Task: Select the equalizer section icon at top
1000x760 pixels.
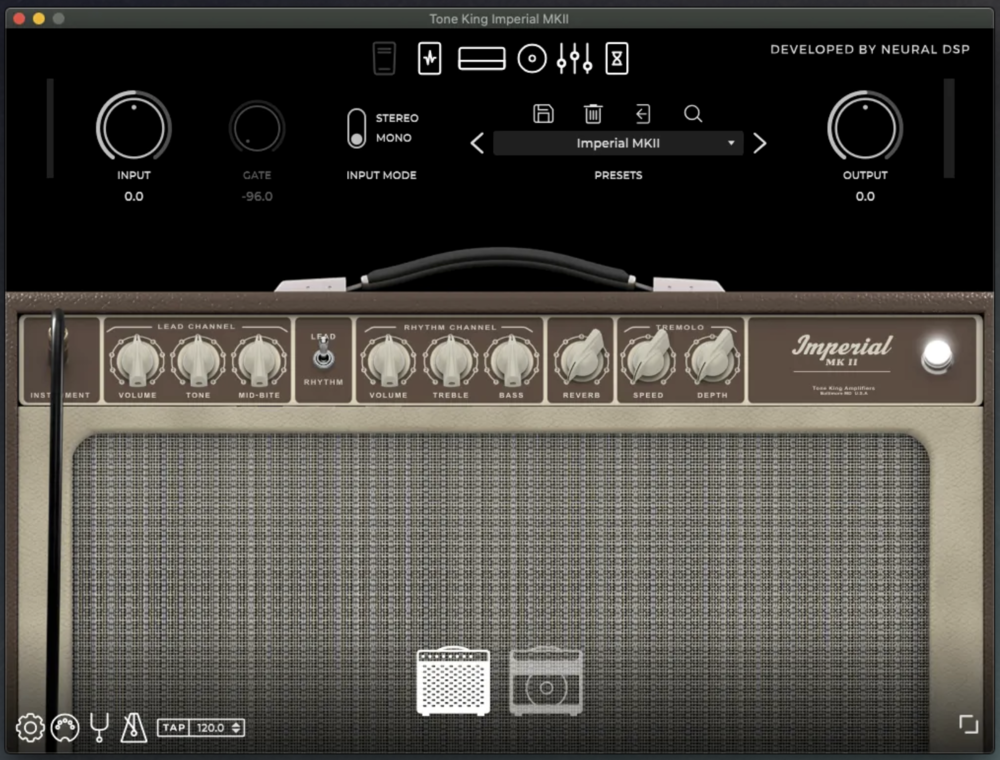Action: pos(574,59)
